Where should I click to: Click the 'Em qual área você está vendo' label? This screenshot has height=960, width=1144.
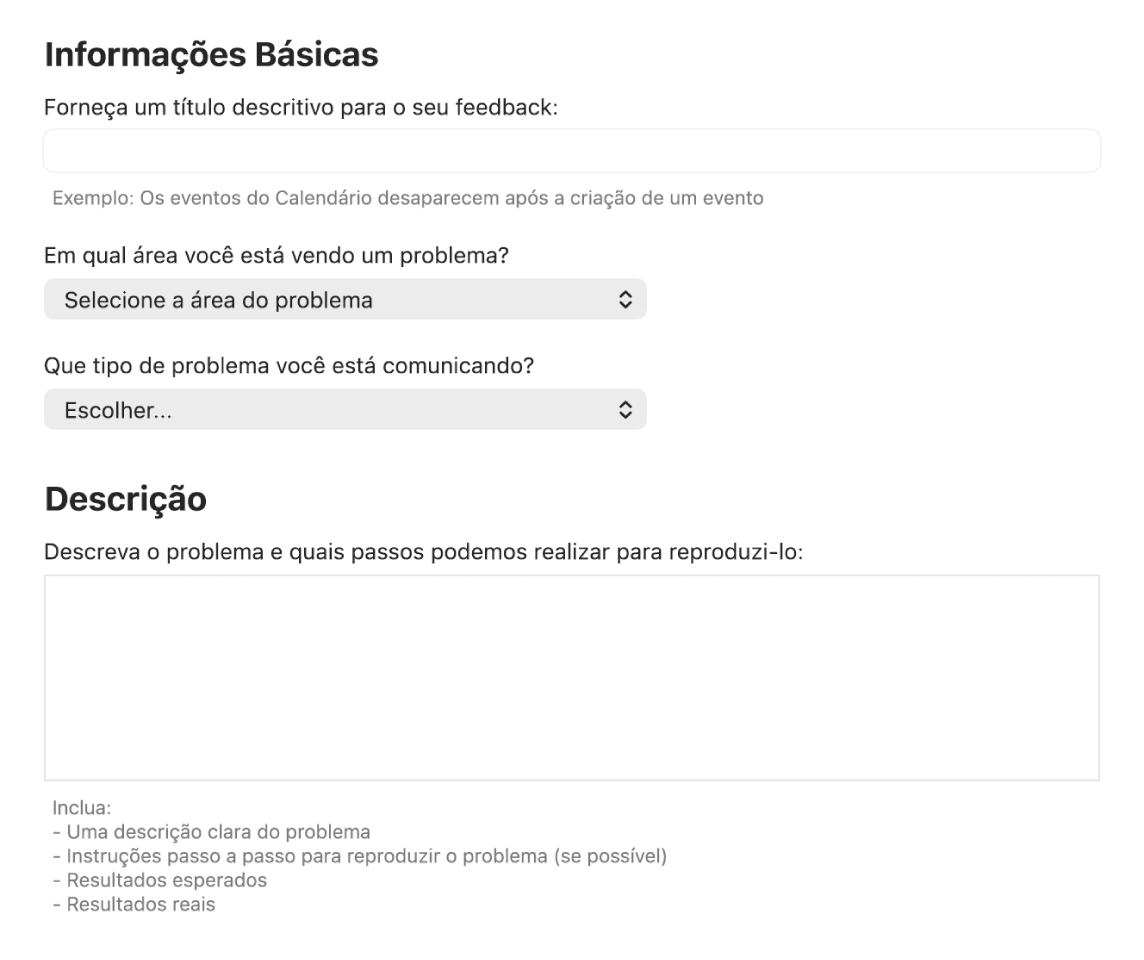tap(277, 256)
